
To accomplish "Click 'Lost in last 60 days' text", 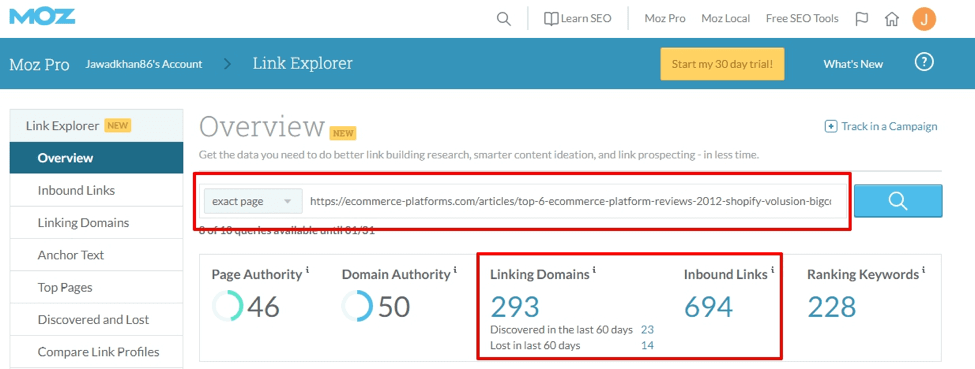I will [x=535, y=345].
